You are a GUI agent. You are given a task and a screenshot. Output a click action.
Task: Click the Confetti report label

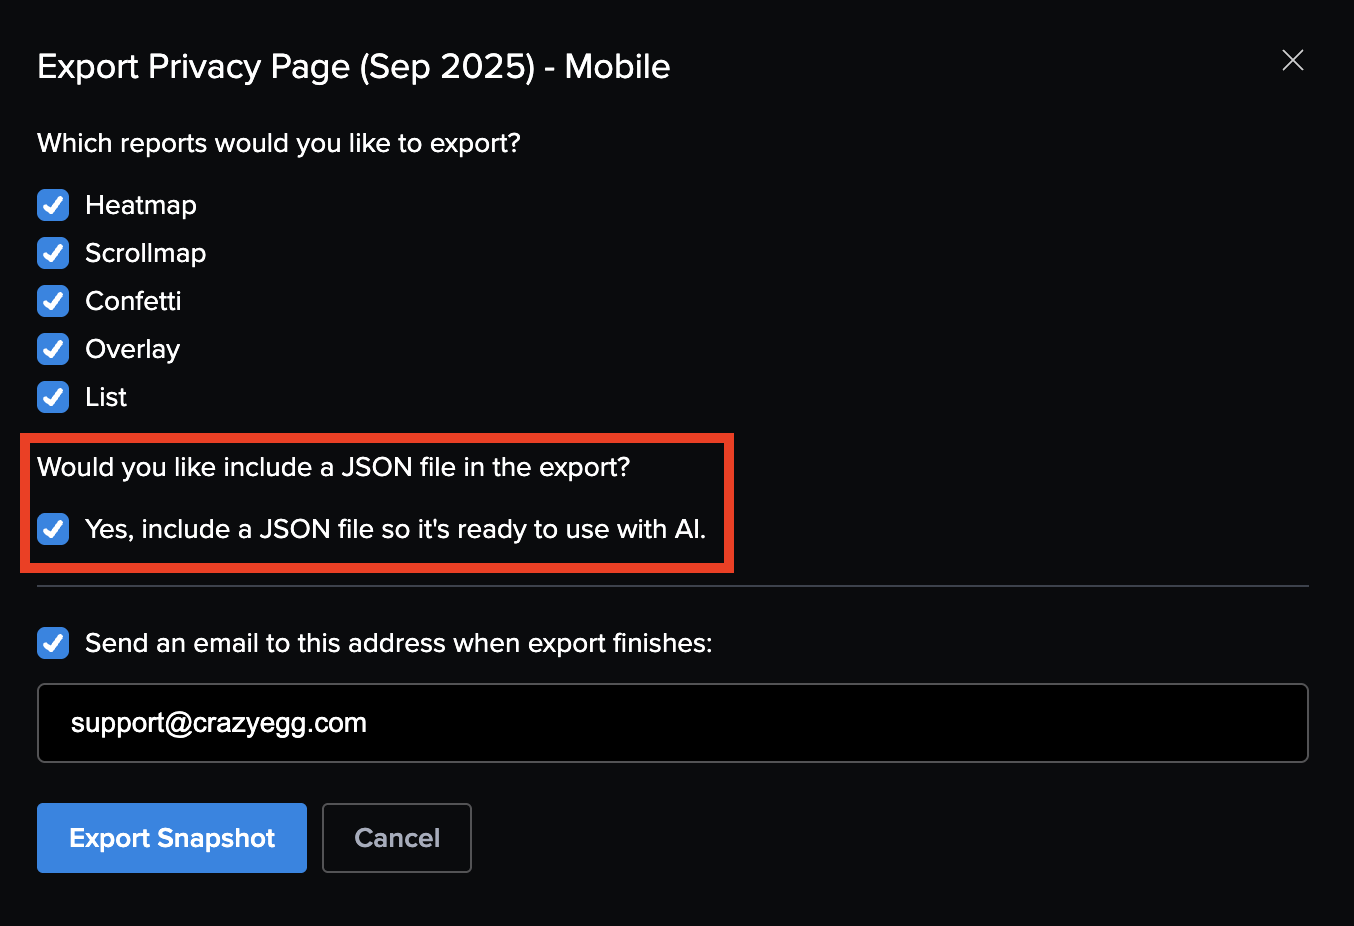133,301
